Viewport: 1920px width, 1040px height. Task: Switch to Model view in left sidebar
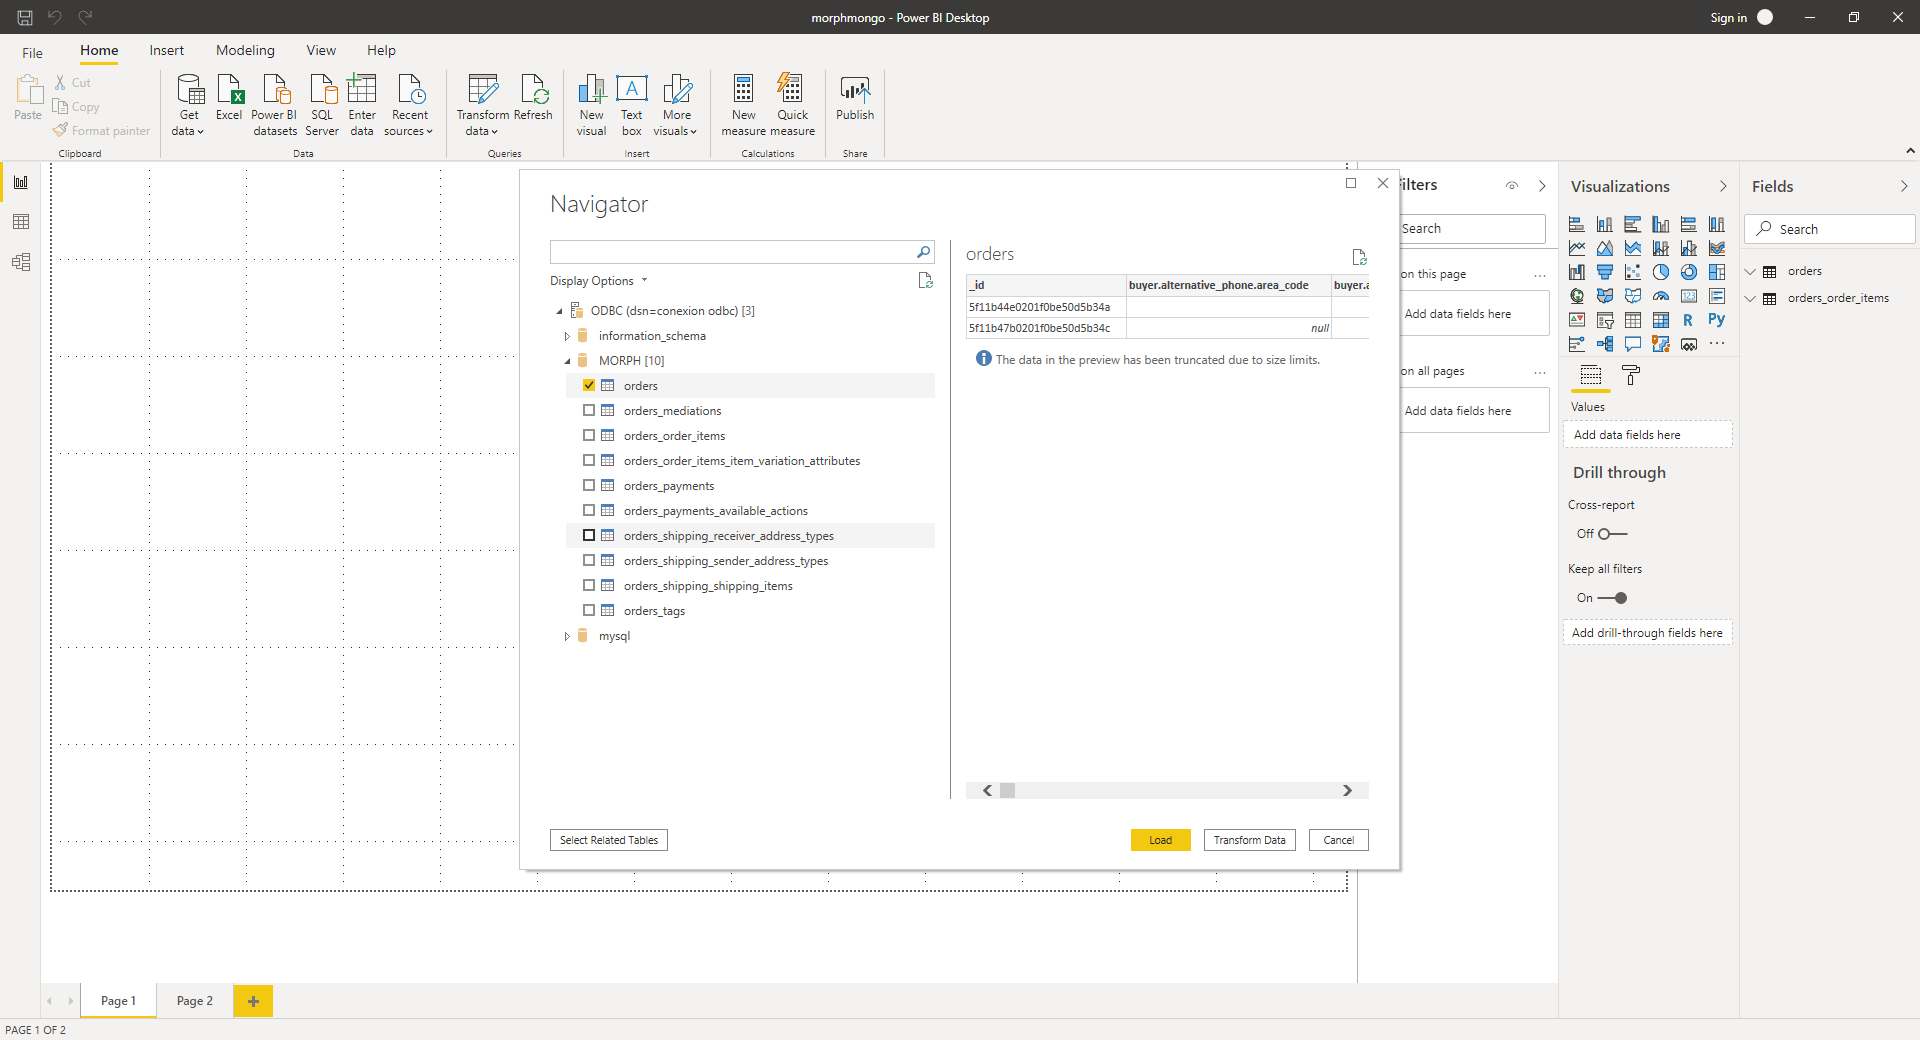tap(21, 262)
